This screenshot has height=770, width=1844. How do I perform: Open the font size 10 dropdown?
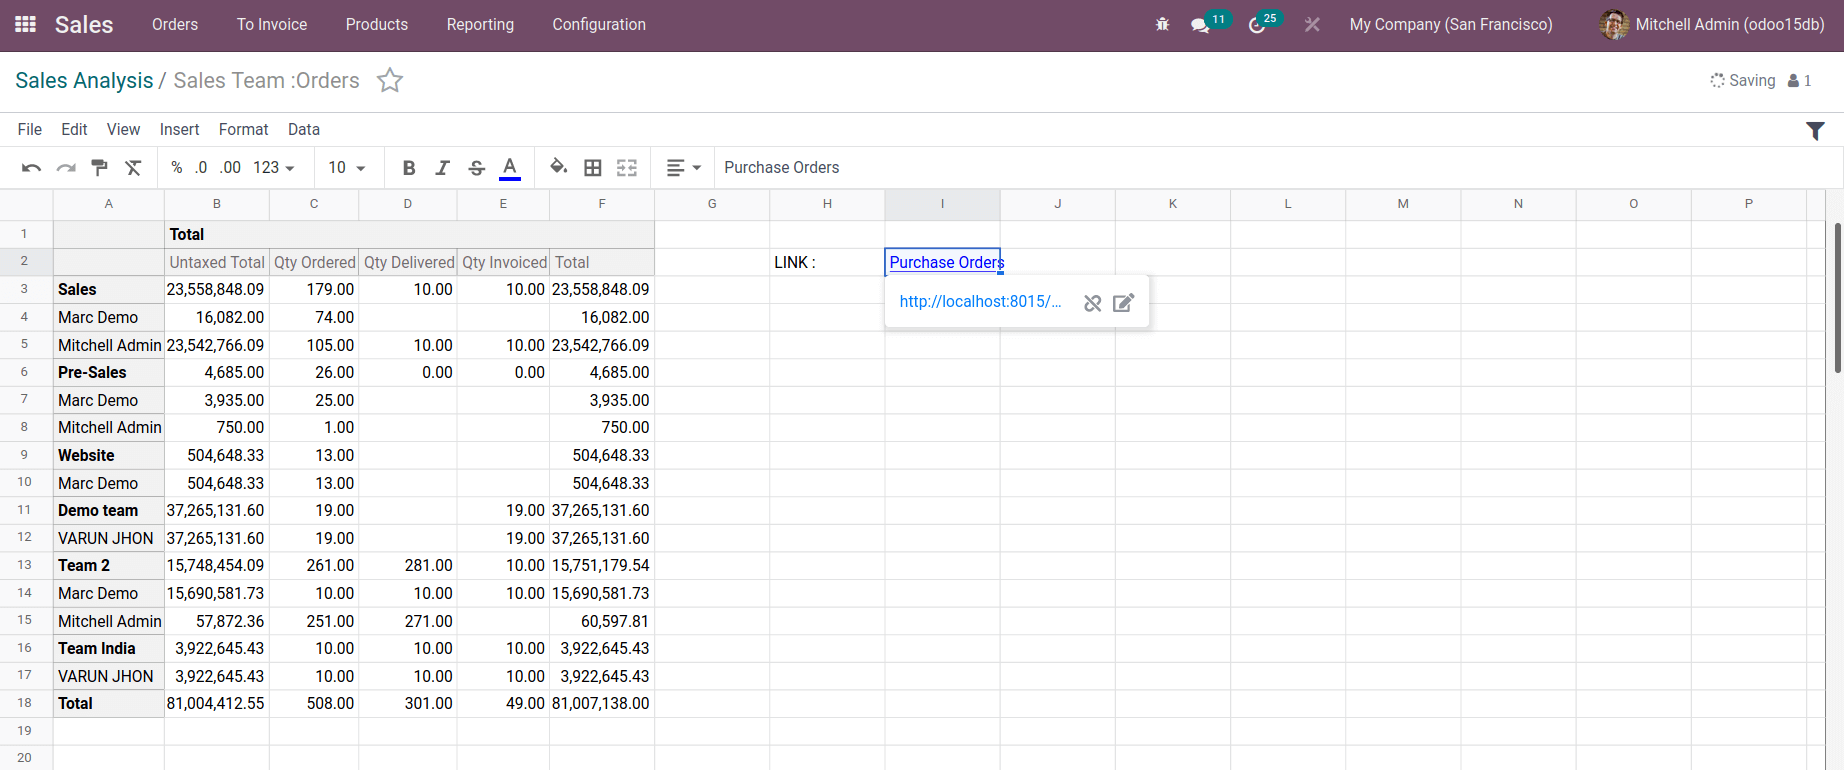[x=347, y=168]
